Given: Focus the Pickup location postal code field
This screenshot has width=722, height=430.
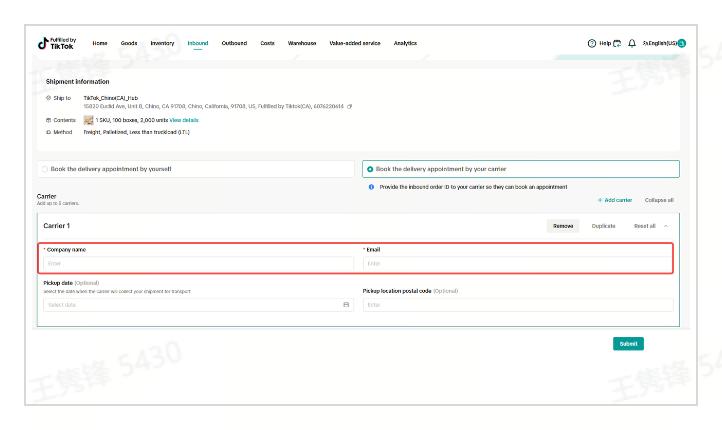Looking at the screenshot, I should pos(518,305).
